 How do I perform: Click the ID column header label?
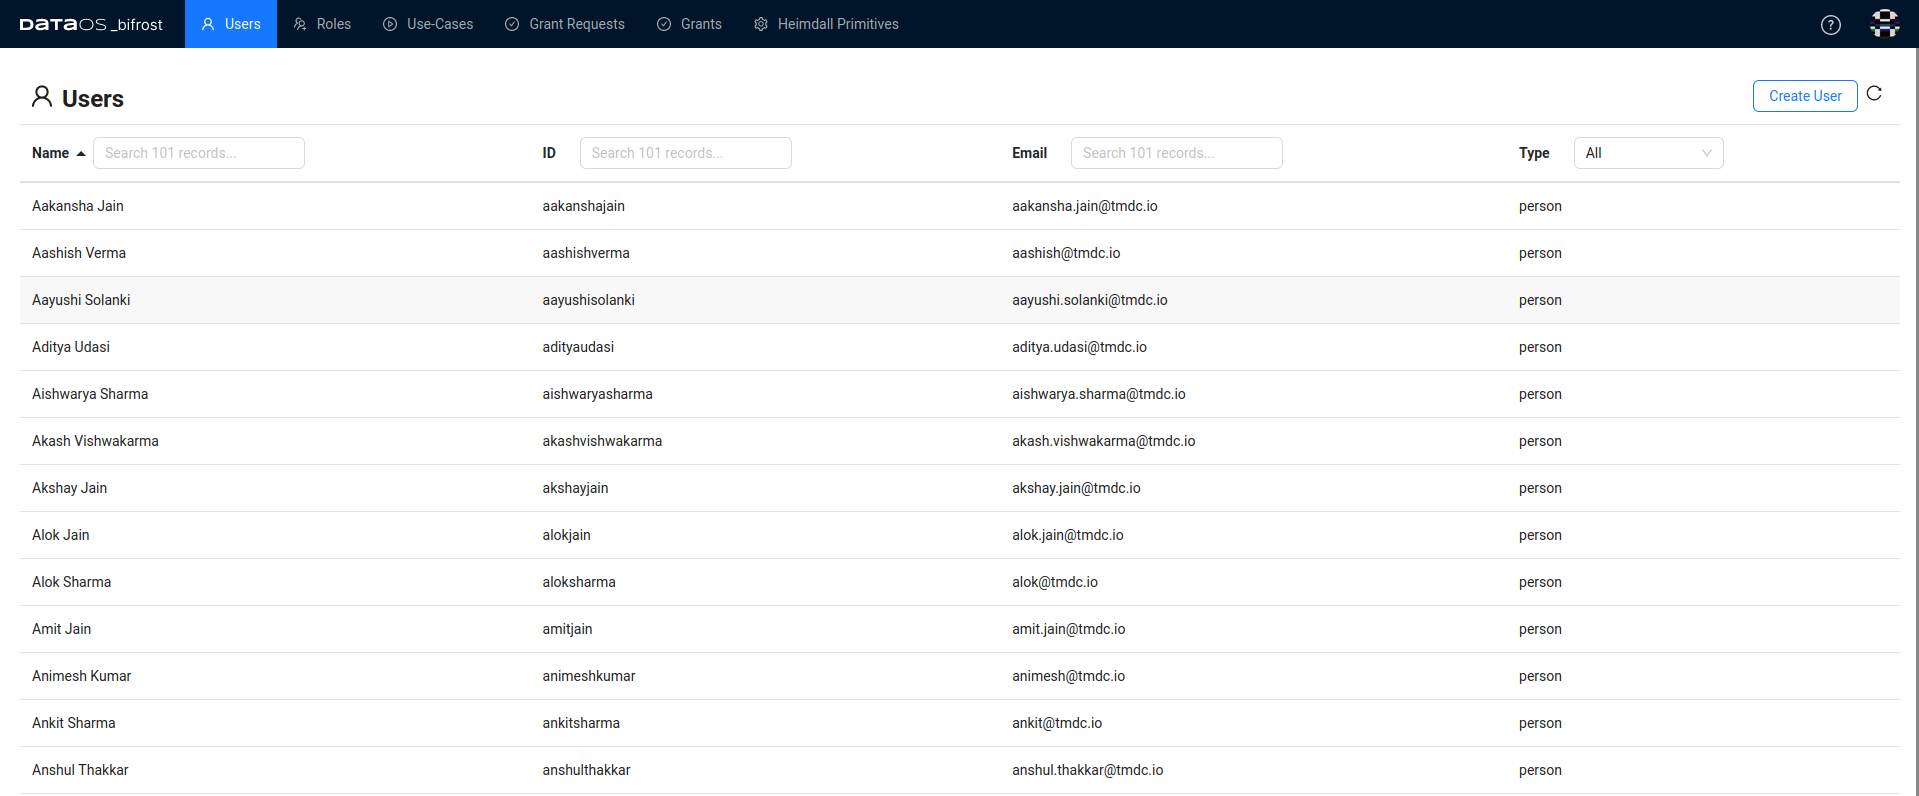tap(549, 153)
